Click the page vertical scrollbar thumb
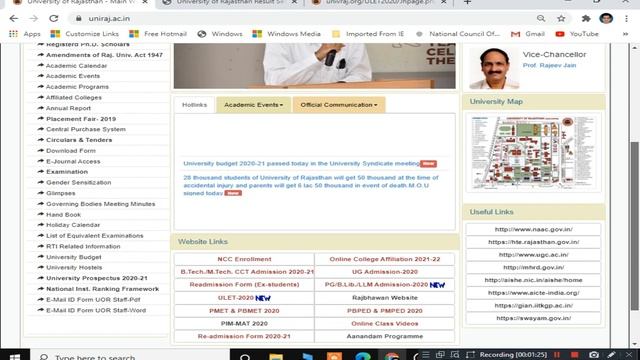 pyautogui.click(x=634, y=226)
